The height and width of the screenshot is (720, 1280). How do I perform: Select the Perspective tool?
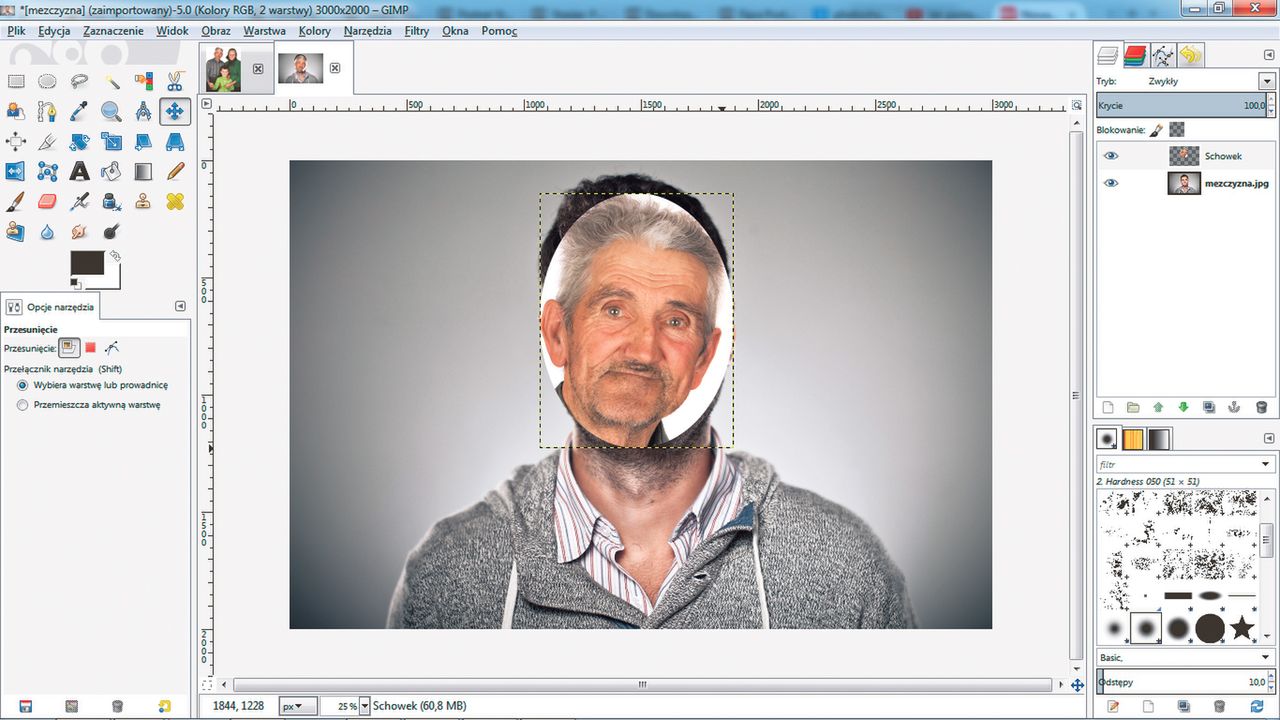(175, 141)
